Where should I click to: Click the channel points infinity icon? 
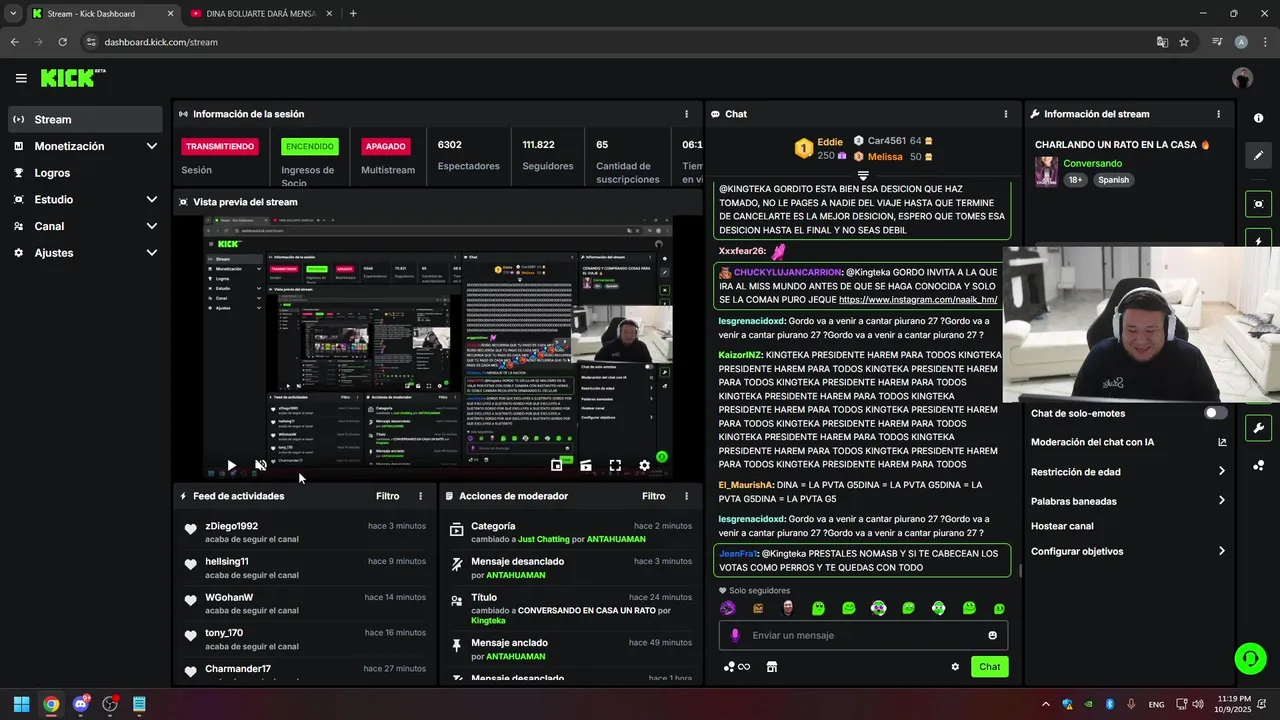point(737,667)
